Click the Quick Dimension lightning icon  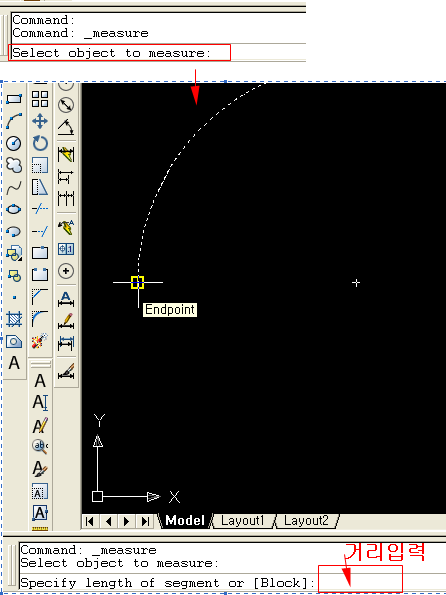click(66, 155)
